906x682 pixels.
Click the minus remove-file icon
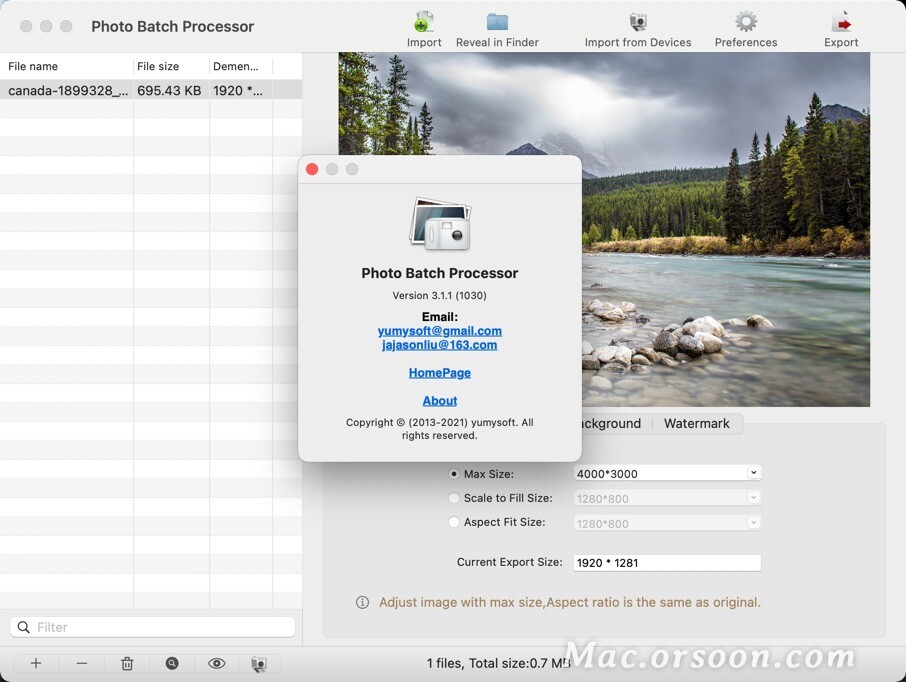[x=81, y=663]
